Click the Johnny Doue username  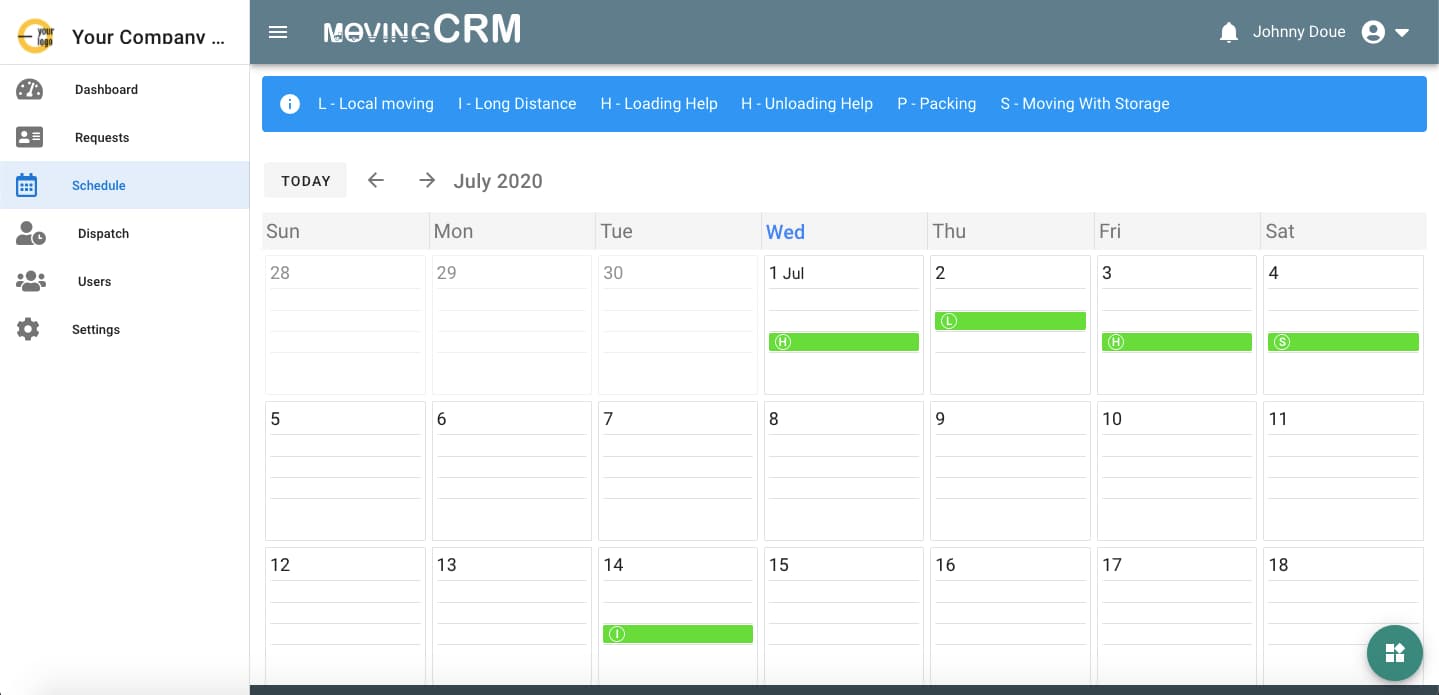1298,32
